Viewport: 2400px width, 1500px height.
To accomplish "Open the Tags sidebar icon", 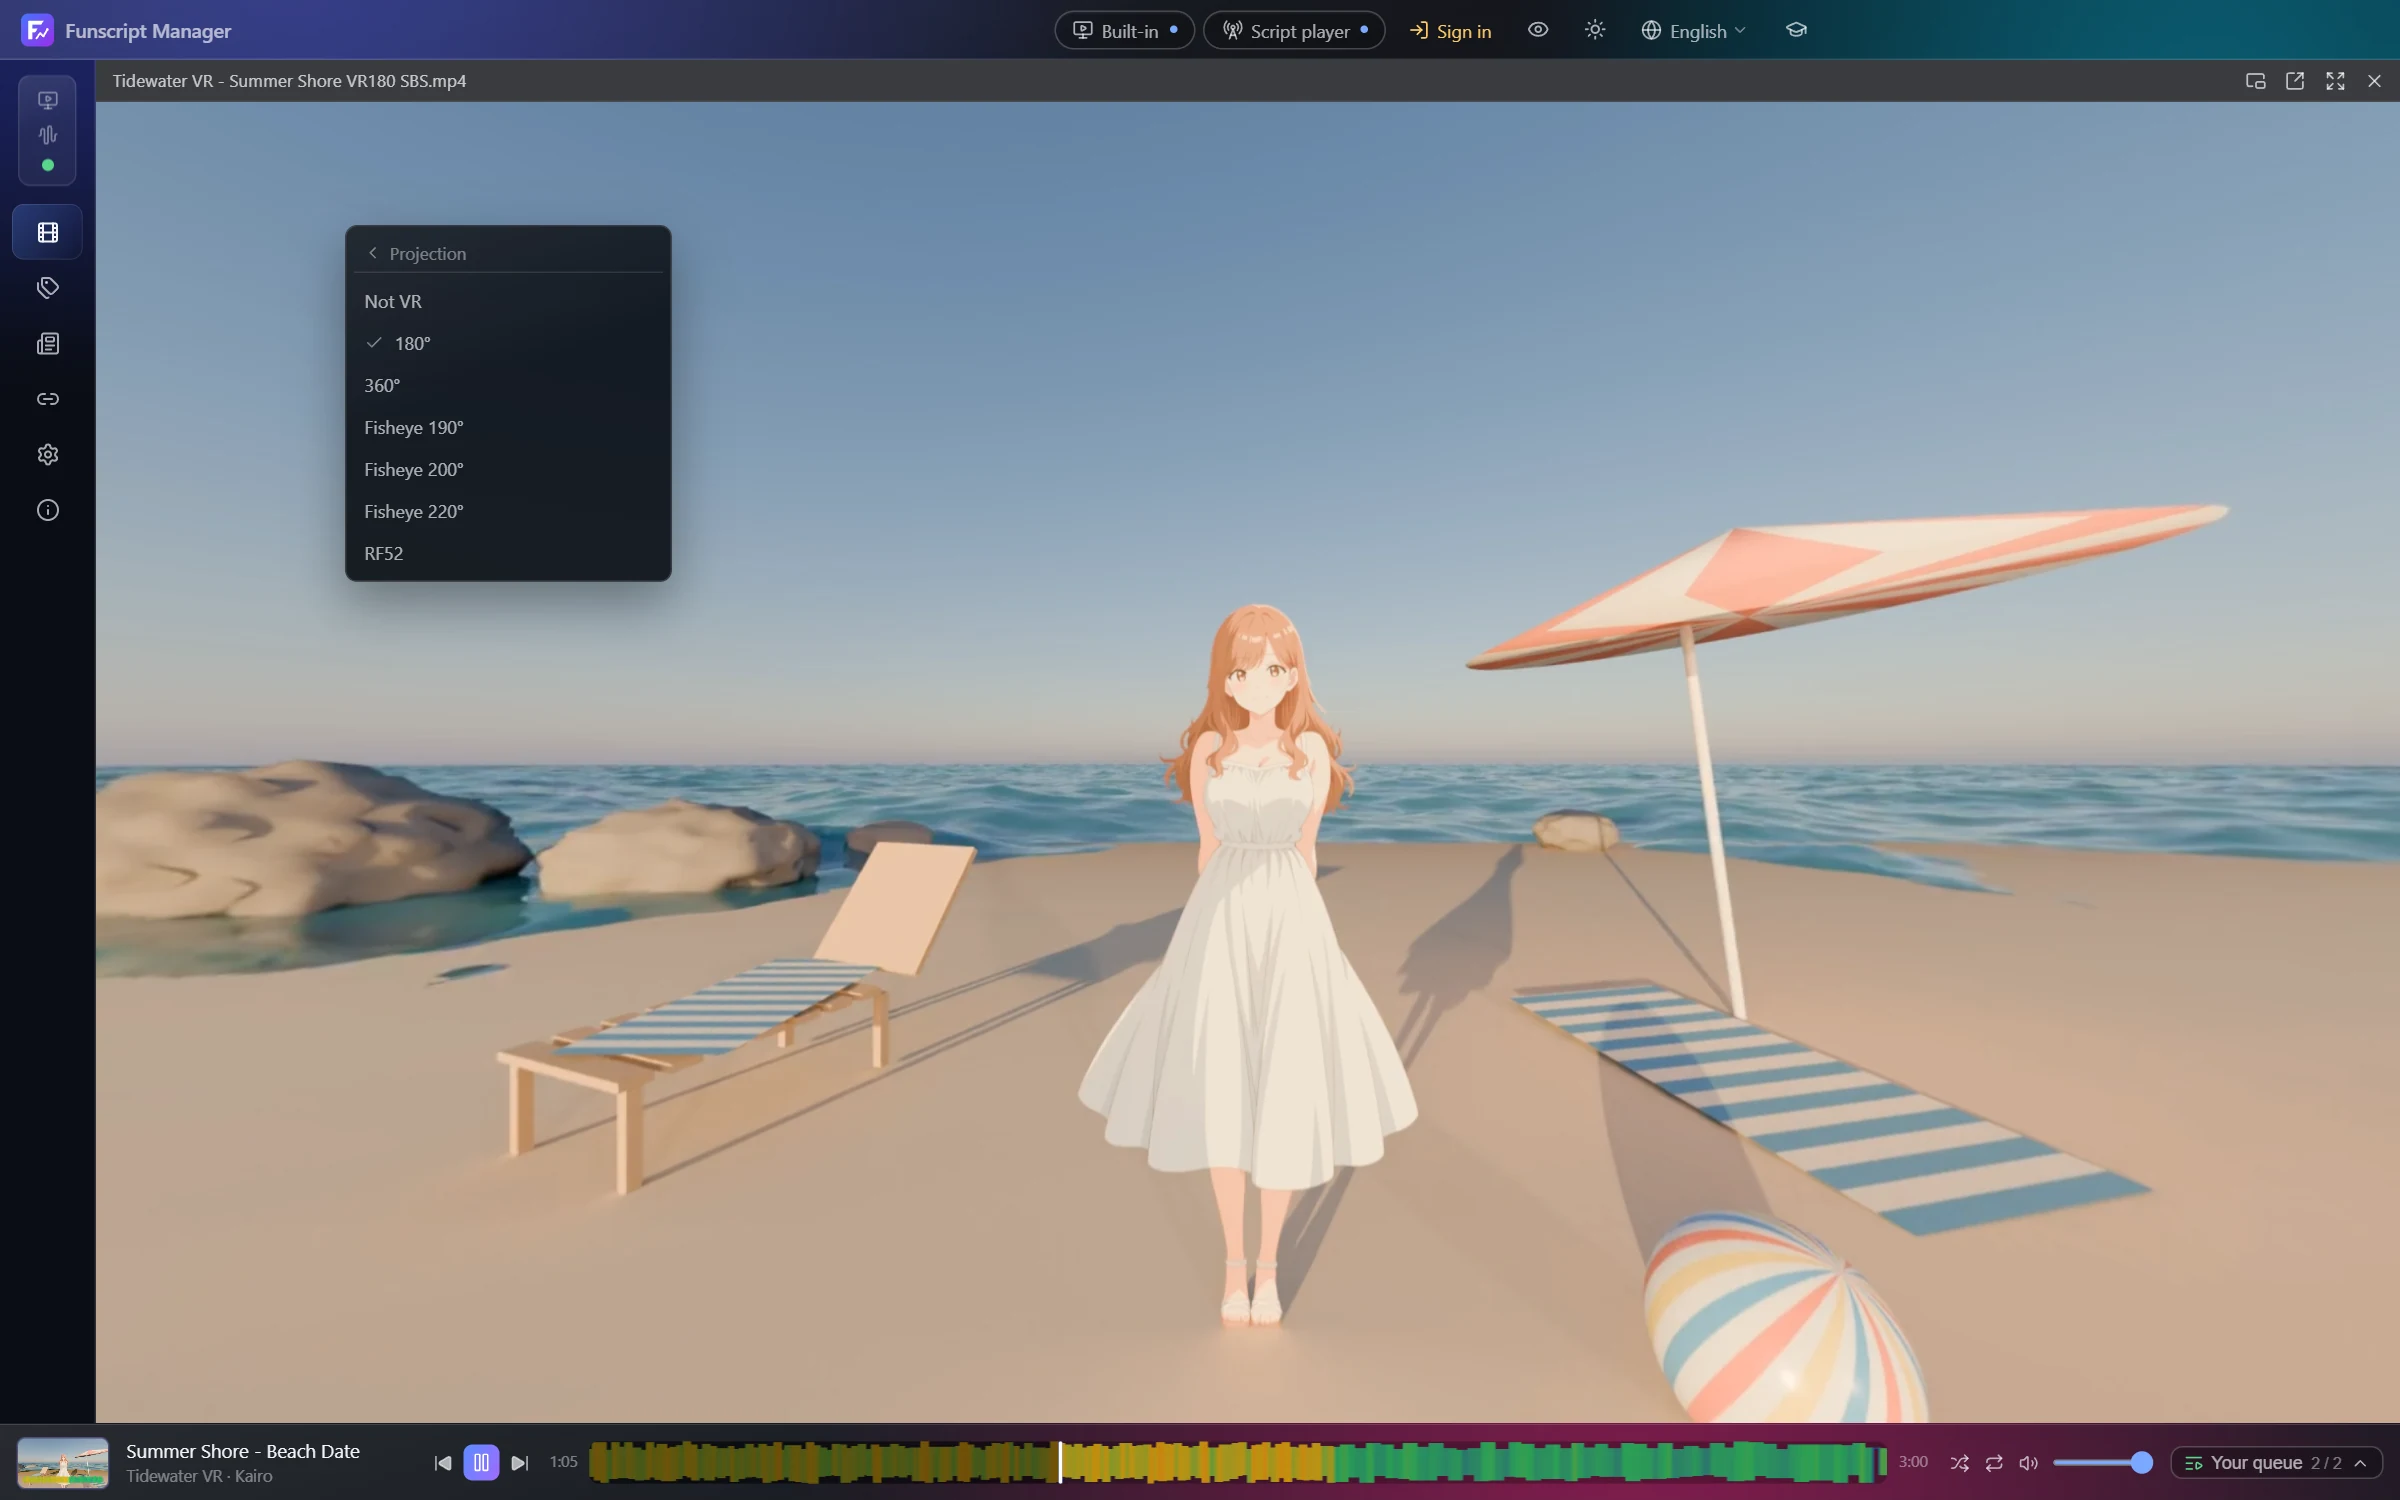I will [47, 288].
